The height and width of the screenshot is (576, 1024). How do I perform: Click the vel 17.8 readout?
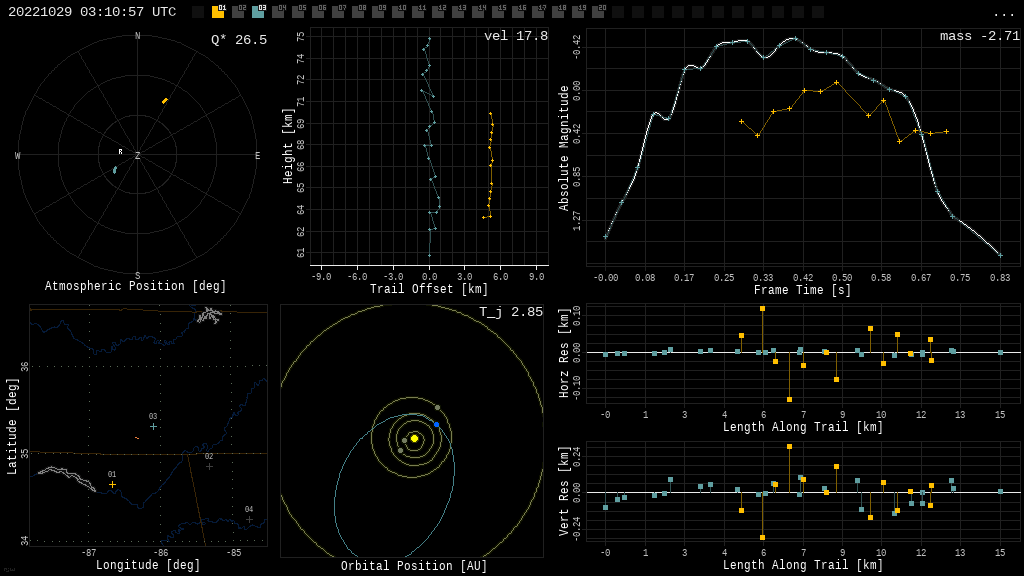tap(515, 36)
